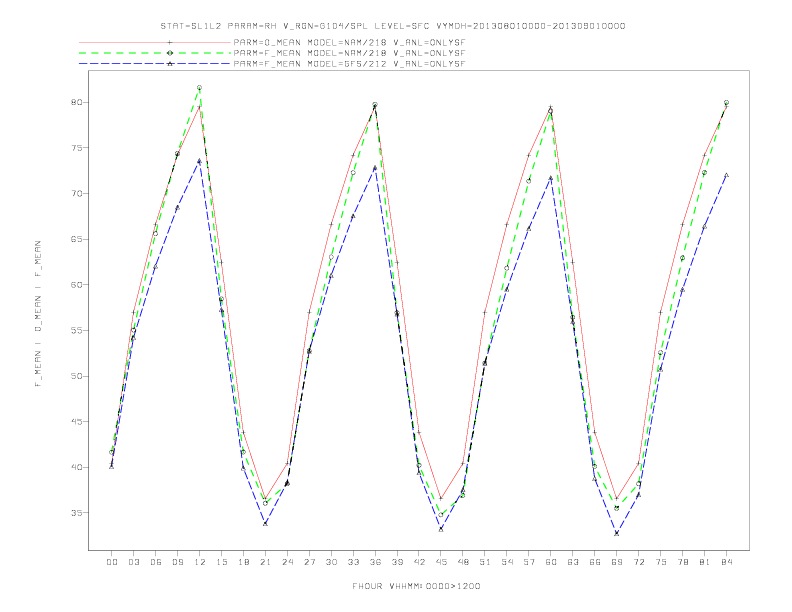This screenshot has width=792, height=612.
Task: Click x-axis tick label 84
Action: click(727, 562)
